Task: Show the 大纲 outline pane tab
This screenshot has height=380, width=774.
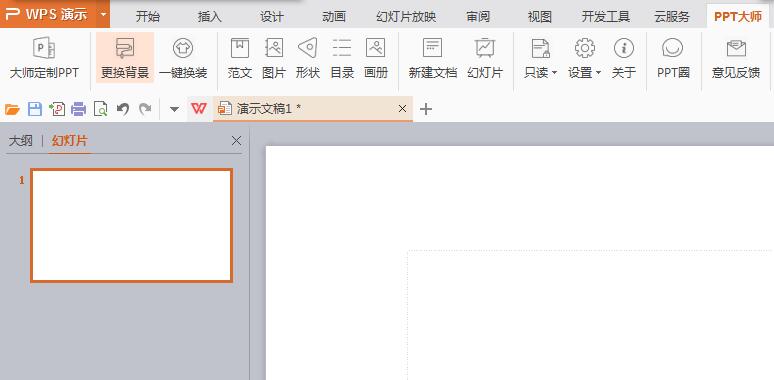Action: tap(21, 141)
